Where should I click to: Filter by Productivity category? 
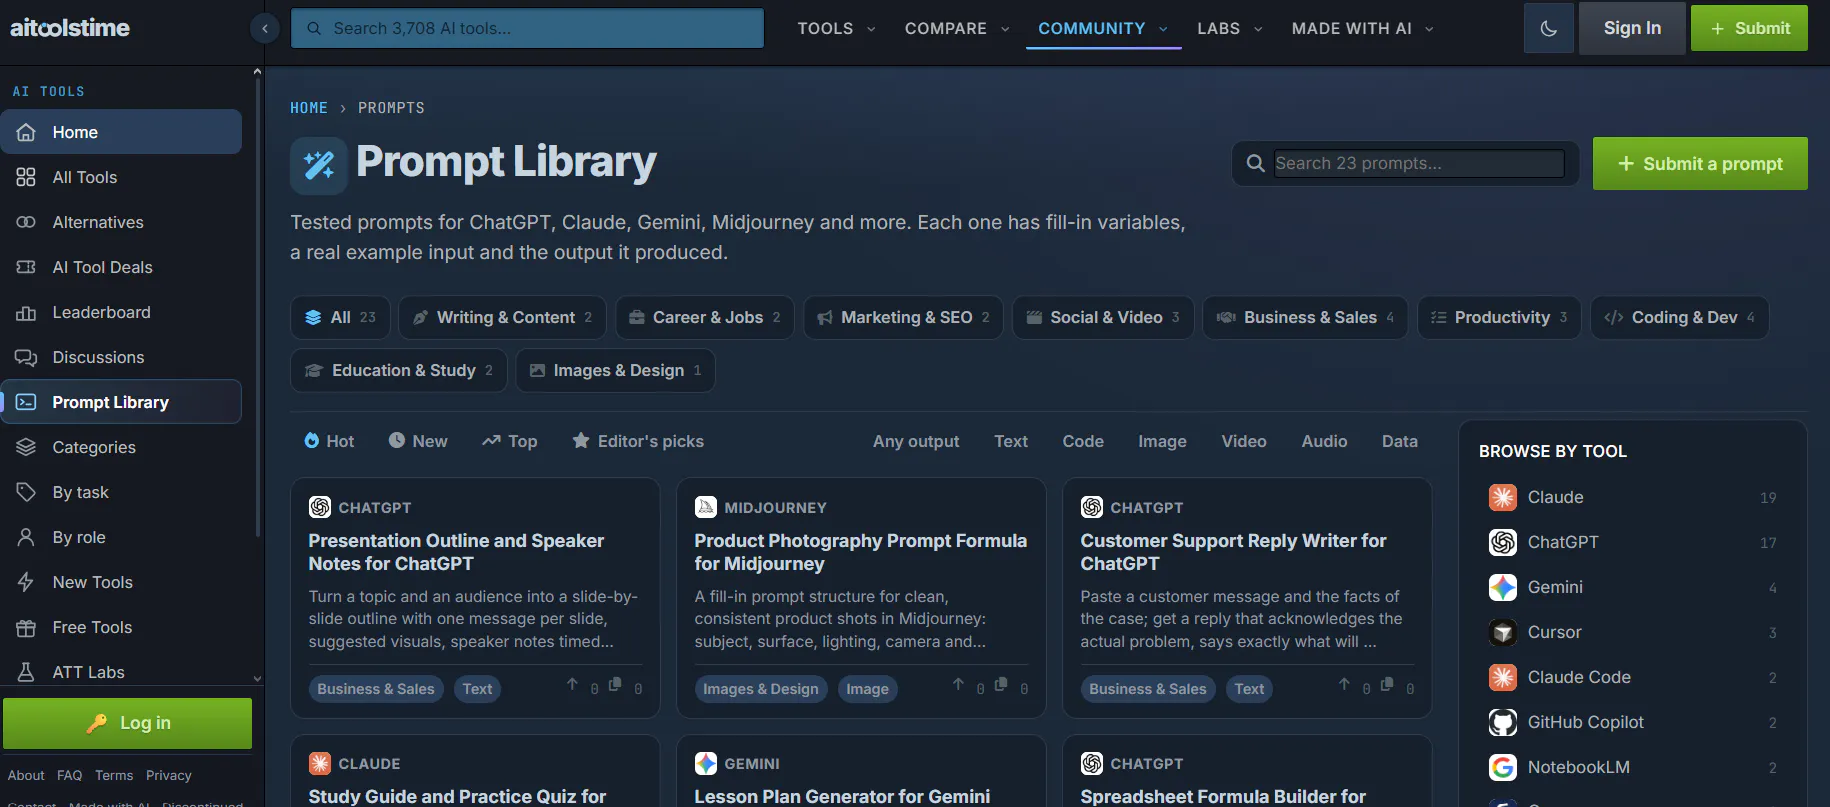tap(1500, 317)
